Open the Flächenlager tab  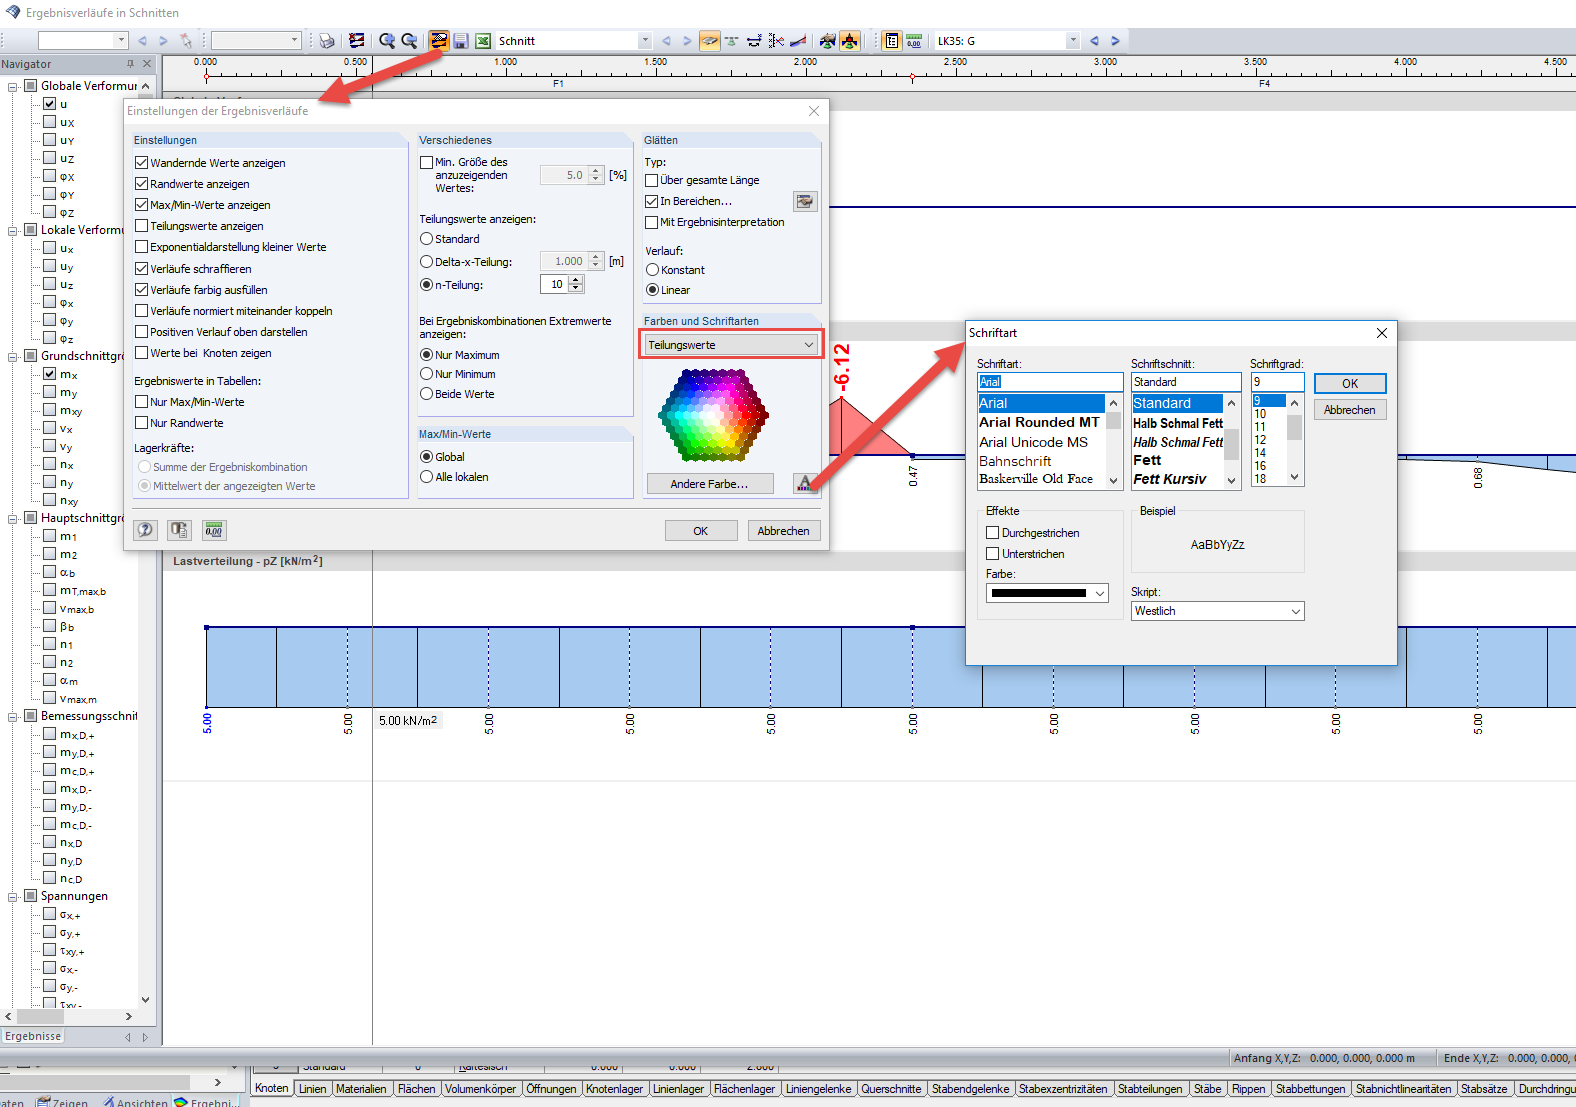point(744,1089)
